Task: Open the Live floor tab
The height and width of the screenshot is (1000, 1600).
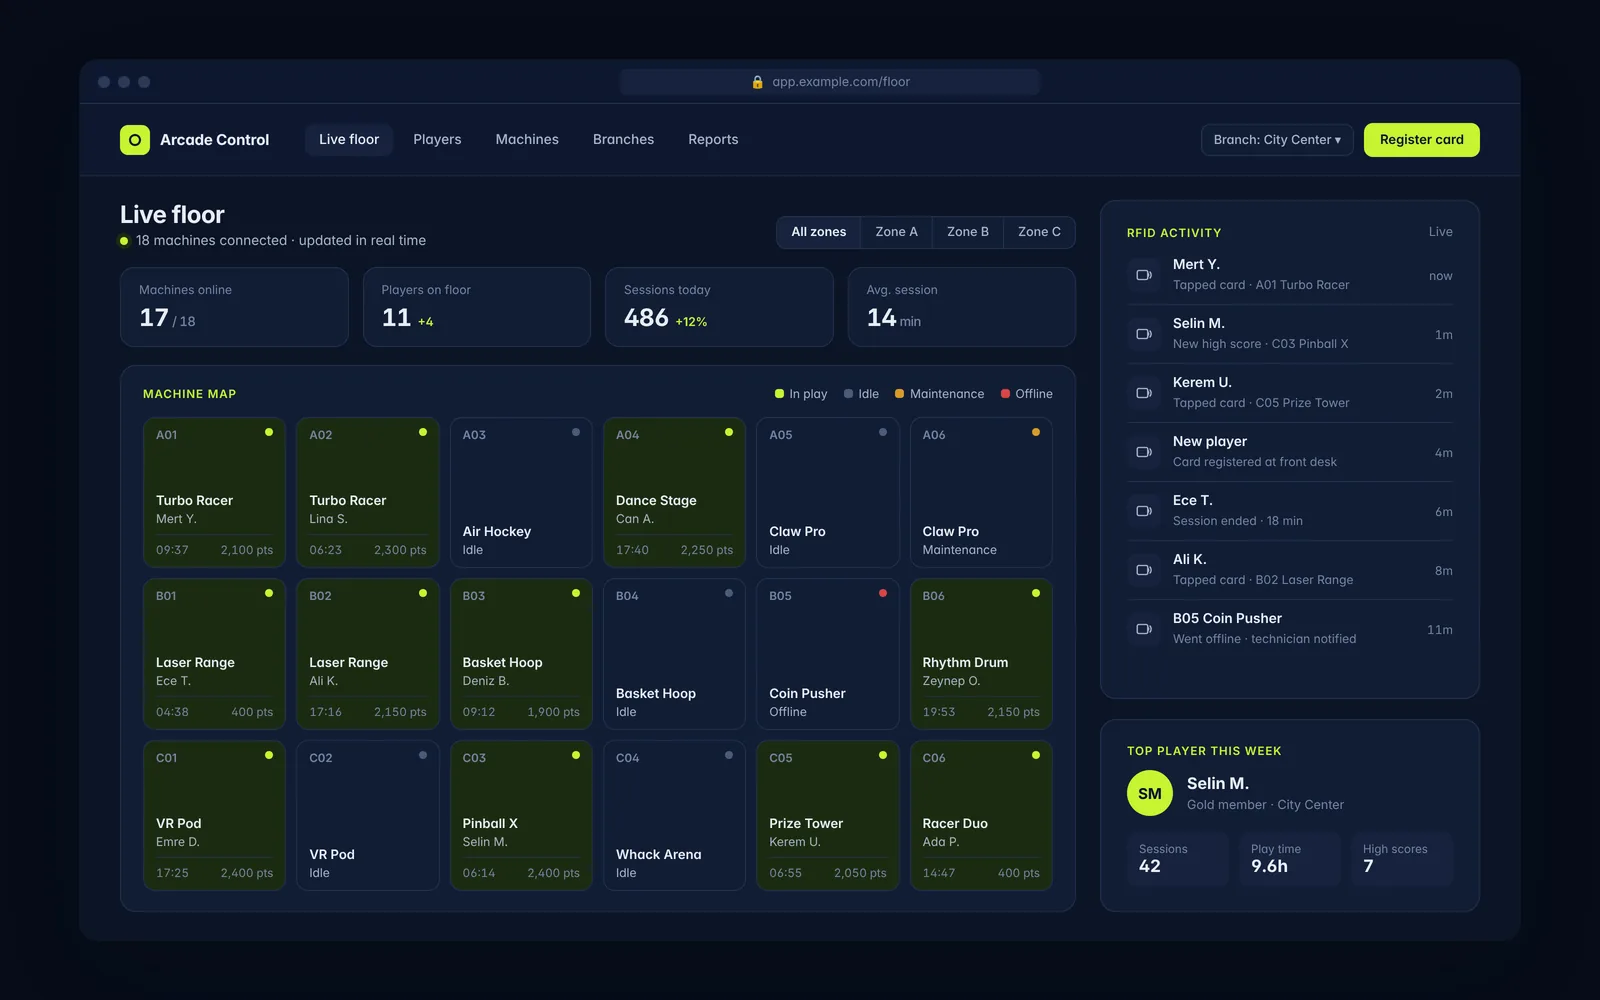Action: tap(349, 140)
